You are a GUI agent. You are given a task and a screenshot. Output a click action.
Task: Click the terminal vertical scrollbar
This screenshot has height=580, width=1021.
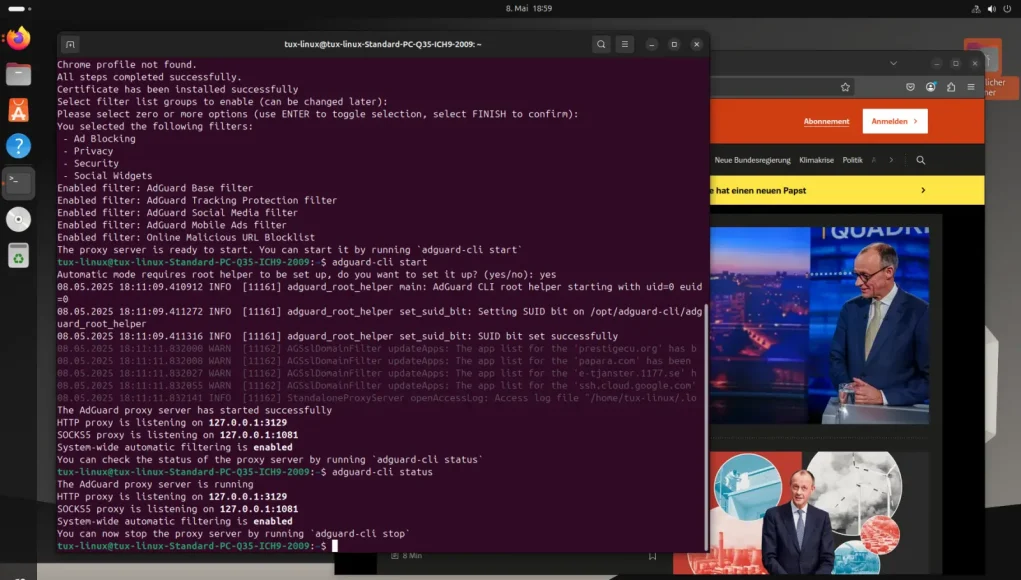[x=706, y=420]
